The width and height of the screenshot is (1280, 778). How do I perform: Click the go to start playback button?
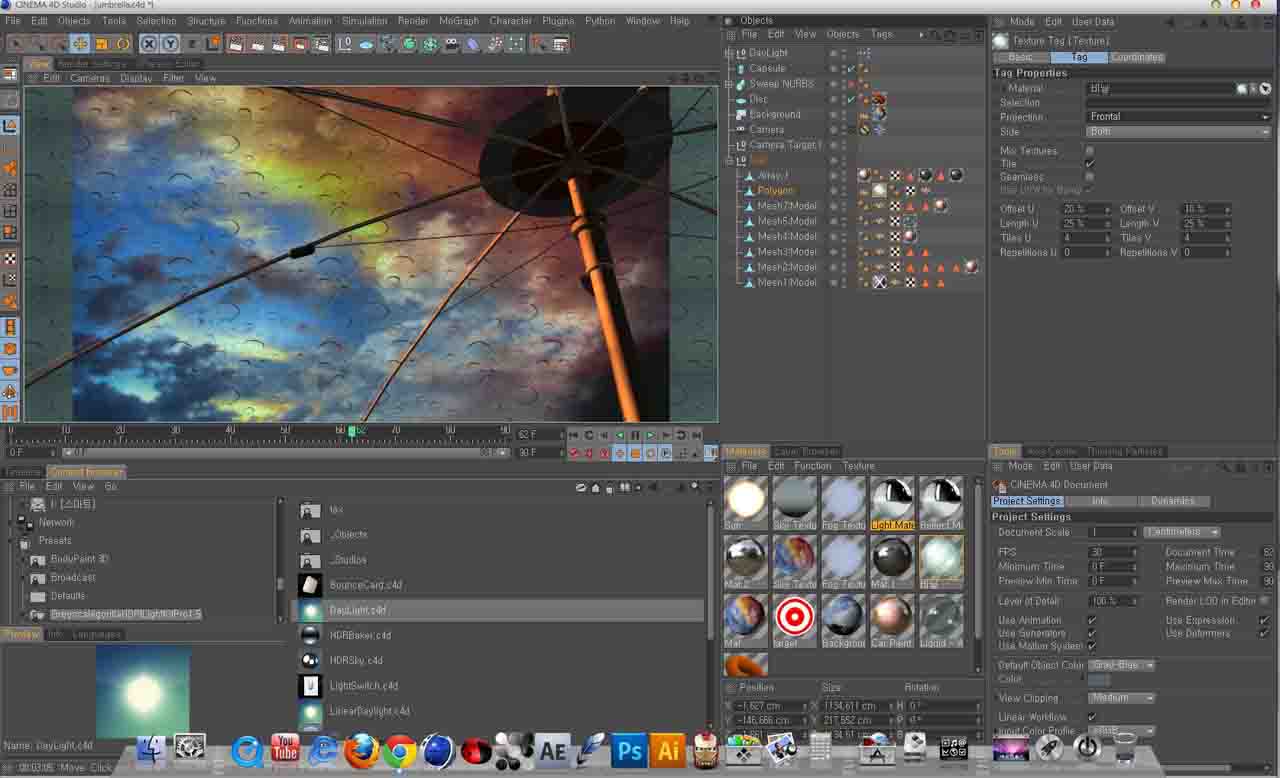point(573,435)
